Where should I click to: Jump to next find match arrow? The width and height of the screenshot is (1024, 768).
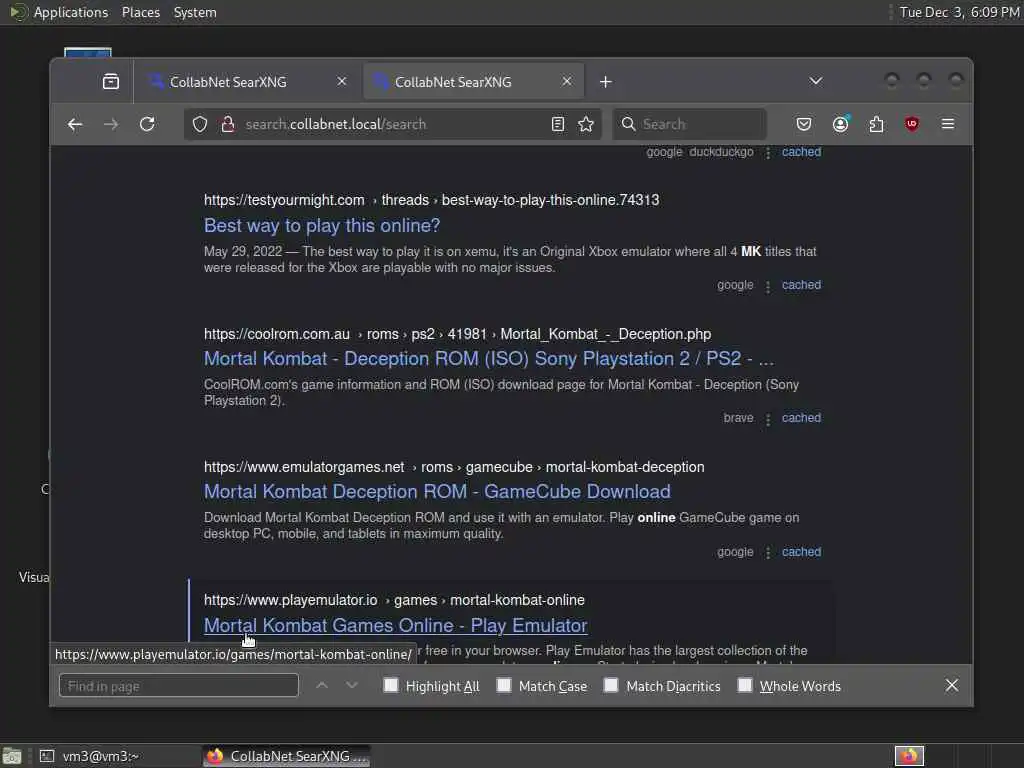352,685
